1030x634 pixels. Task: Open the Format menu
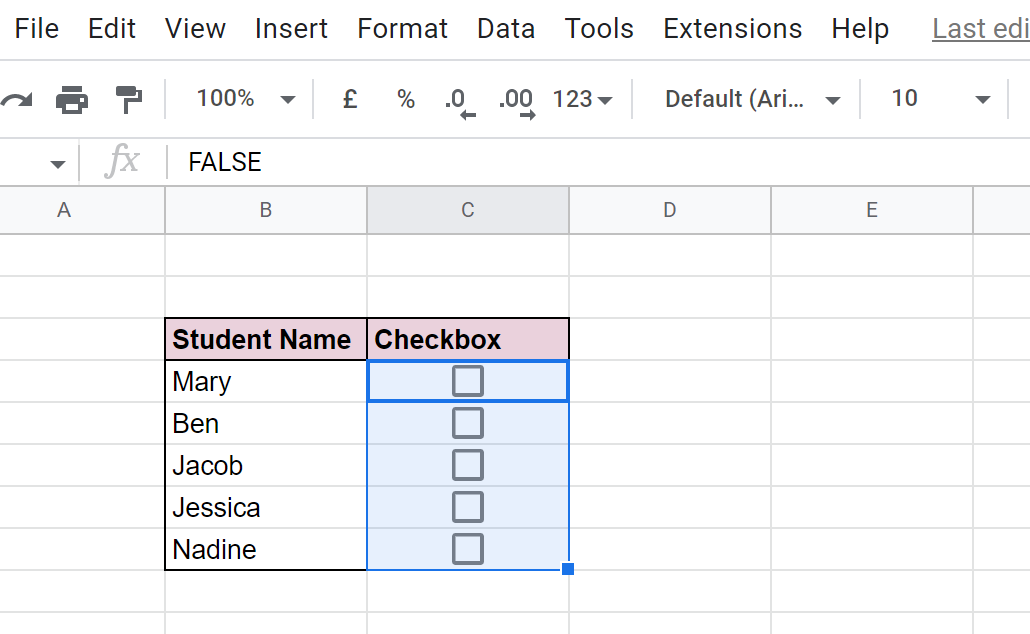[x=402, y=29]
